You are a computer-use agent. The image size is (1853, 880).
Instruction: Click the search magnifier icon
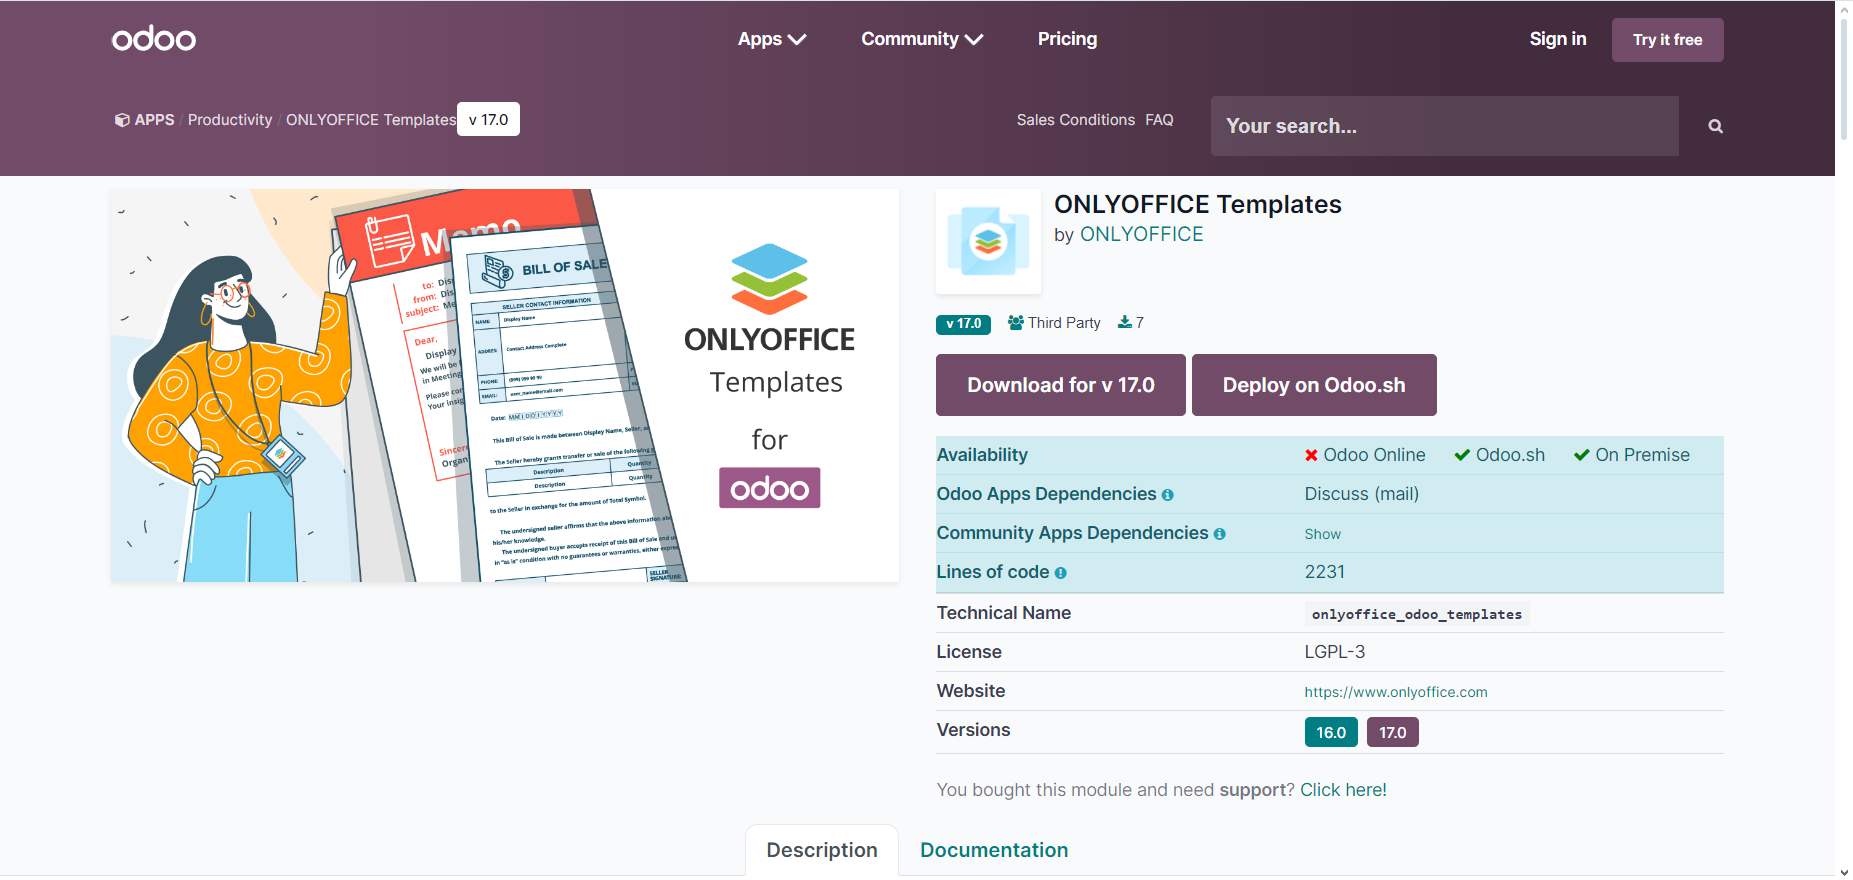[1715, 126]
